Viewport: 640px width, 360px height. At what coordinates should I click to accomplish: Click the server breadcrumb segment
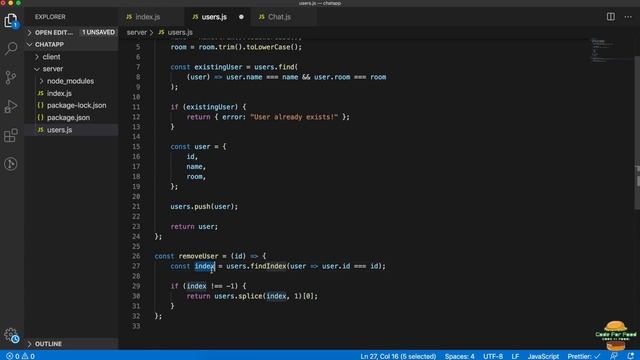point(136,32)
